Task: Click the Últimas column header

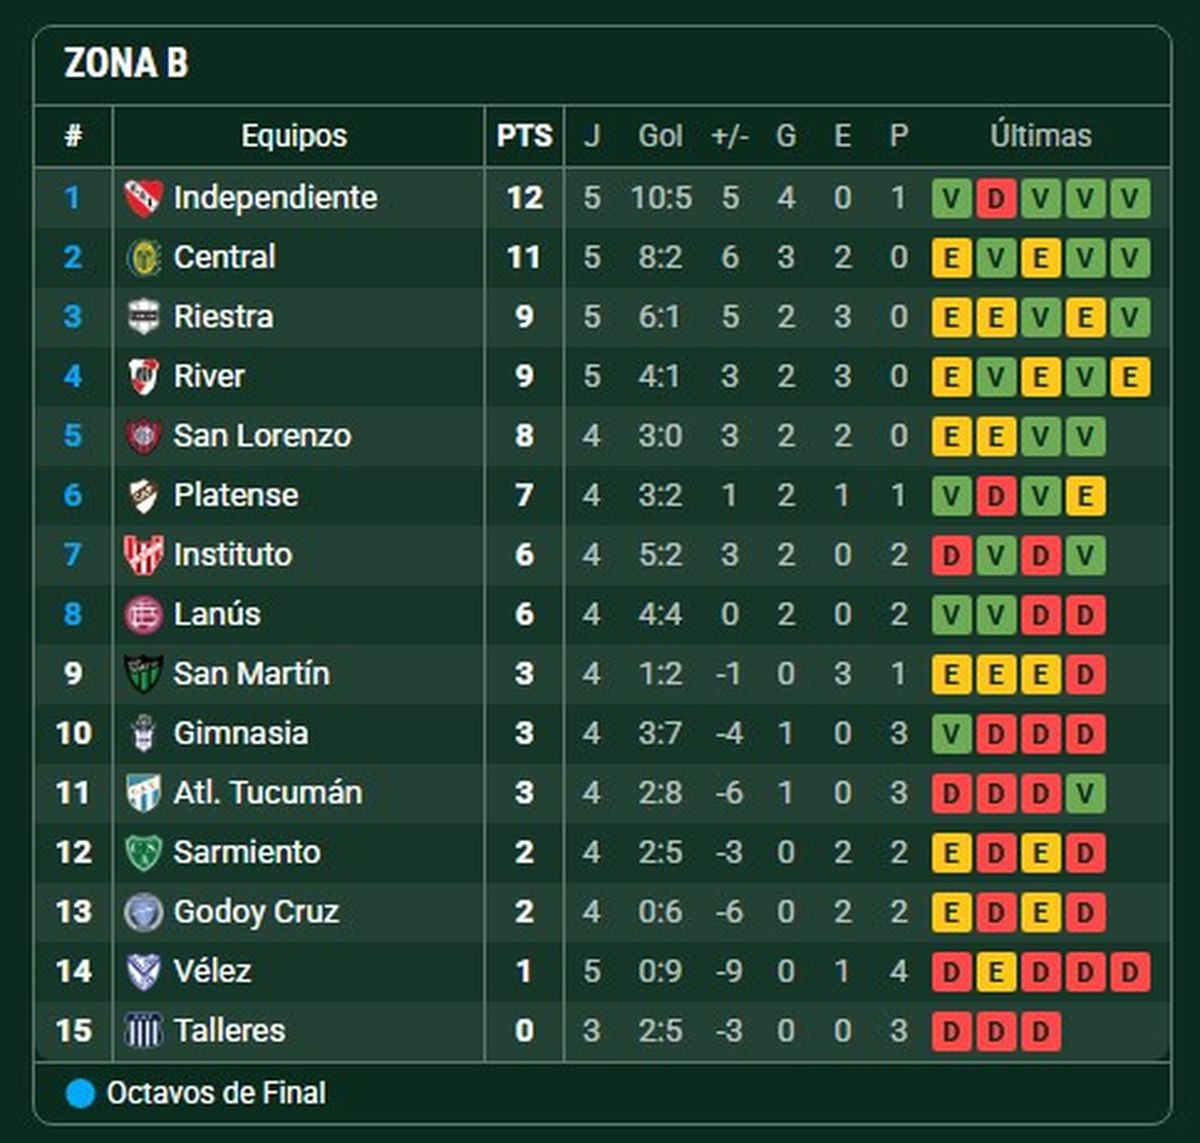Action: click(x=1040, y=136)
